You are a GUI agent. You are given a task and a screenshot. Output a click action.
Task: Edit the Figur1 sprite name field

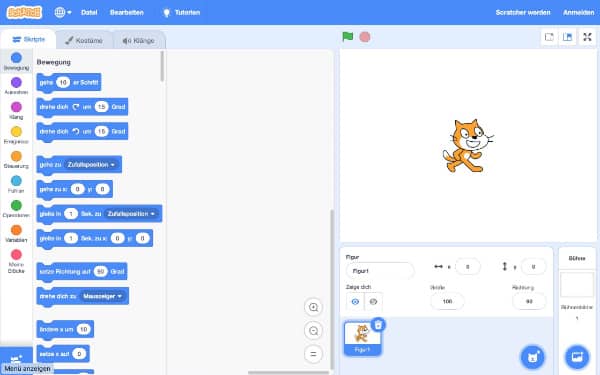[x=379, y=271]
